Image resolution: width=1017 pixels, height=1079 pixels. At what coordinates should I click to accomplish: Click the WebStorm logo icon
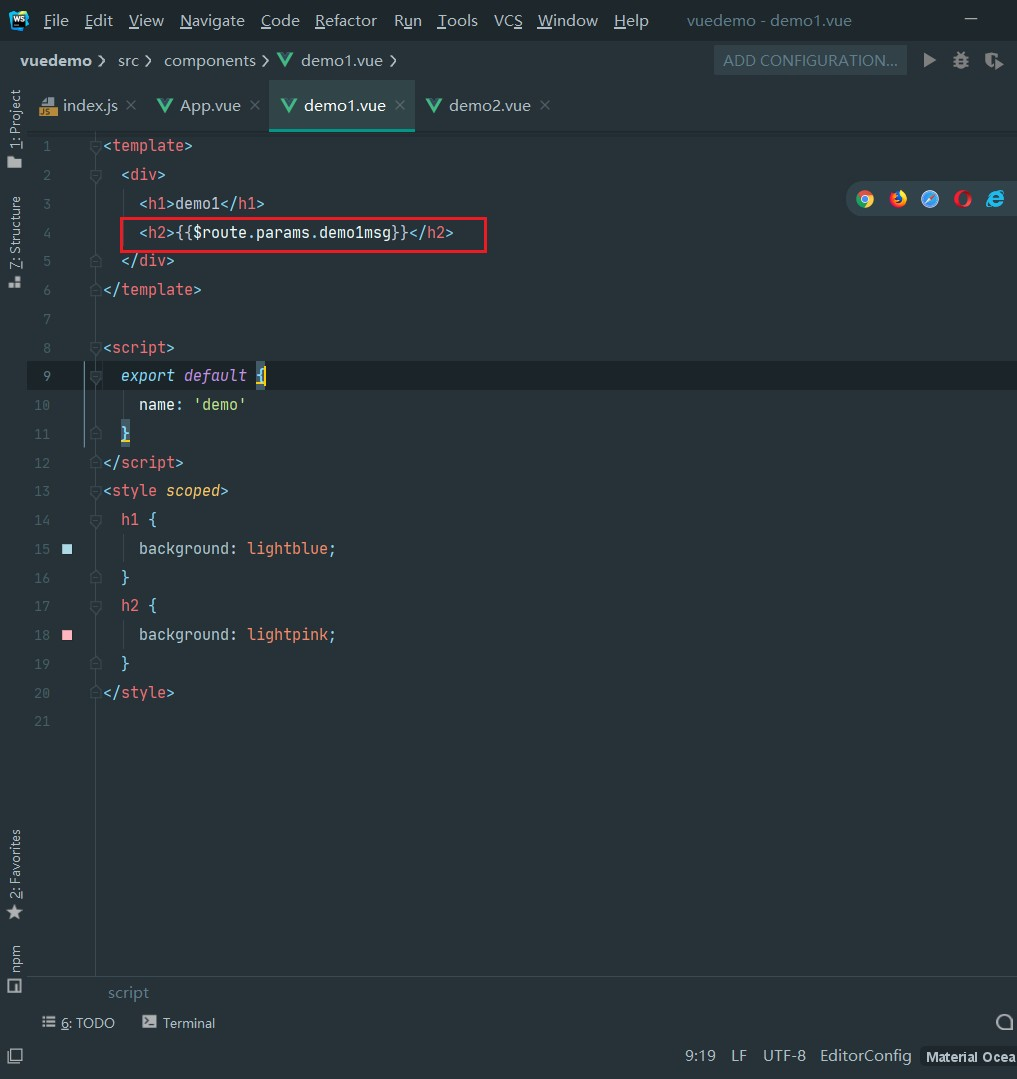pyautogui.click(x=19, y=20)
